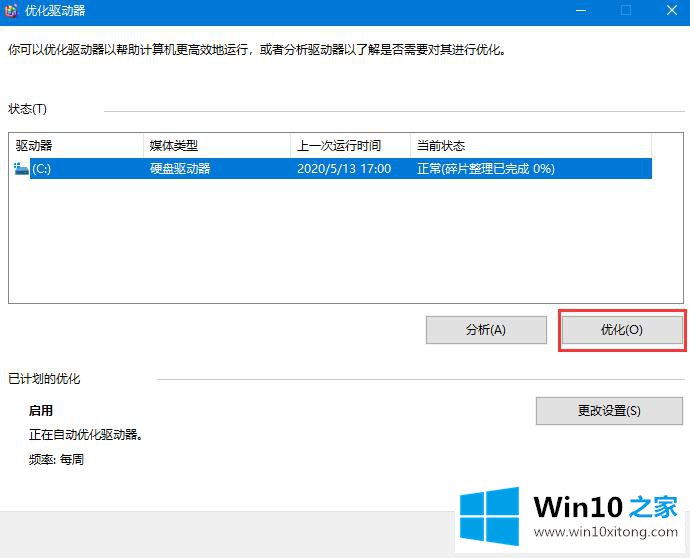
Task: Maximize the 优化驱动器 window
Action: [x=626, y=10]
